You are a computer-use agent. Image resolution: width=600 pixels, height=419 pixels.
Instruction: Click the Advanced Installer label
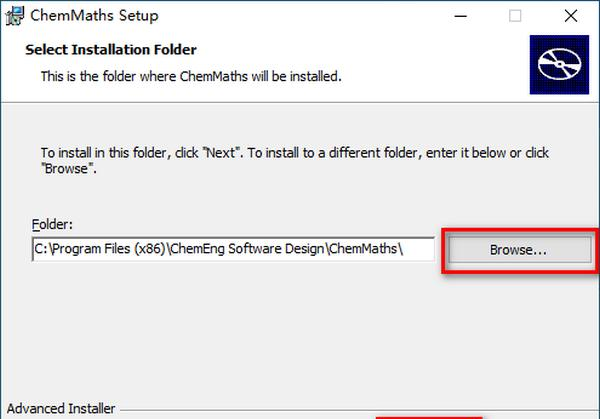coord(61,409)
